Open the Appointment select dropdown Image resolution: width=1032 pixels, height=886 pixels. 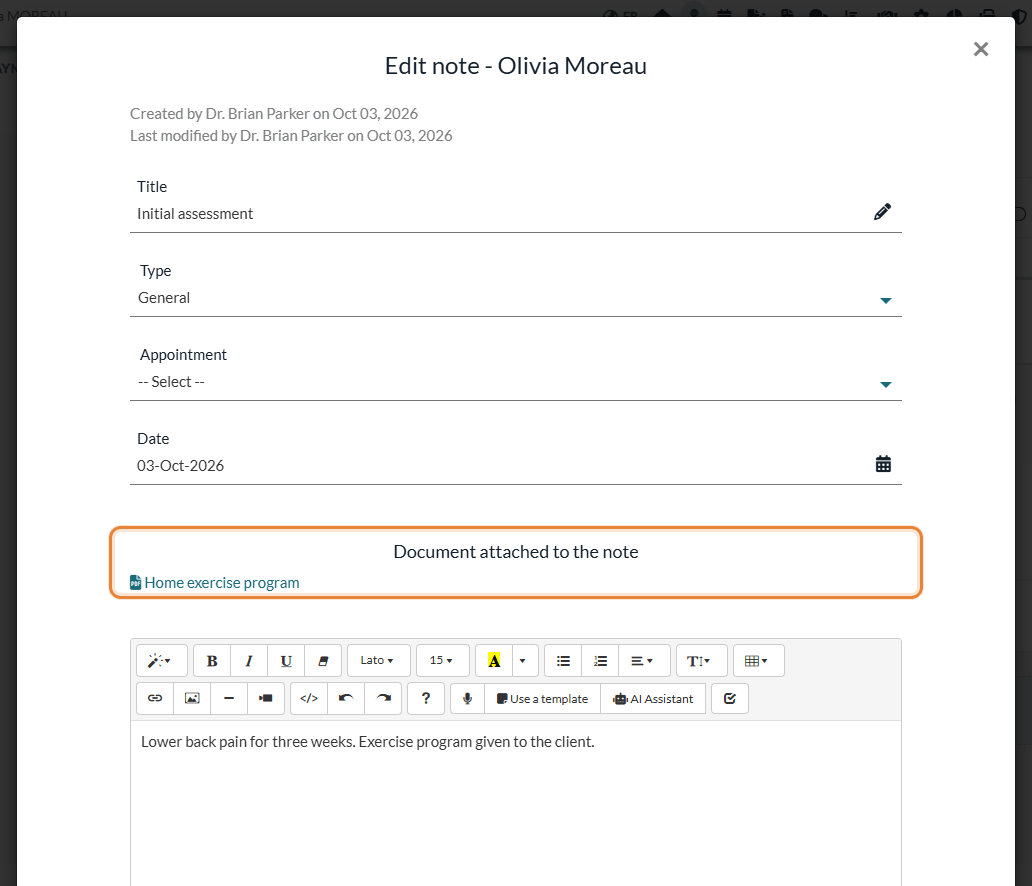(x=515, y=382)
